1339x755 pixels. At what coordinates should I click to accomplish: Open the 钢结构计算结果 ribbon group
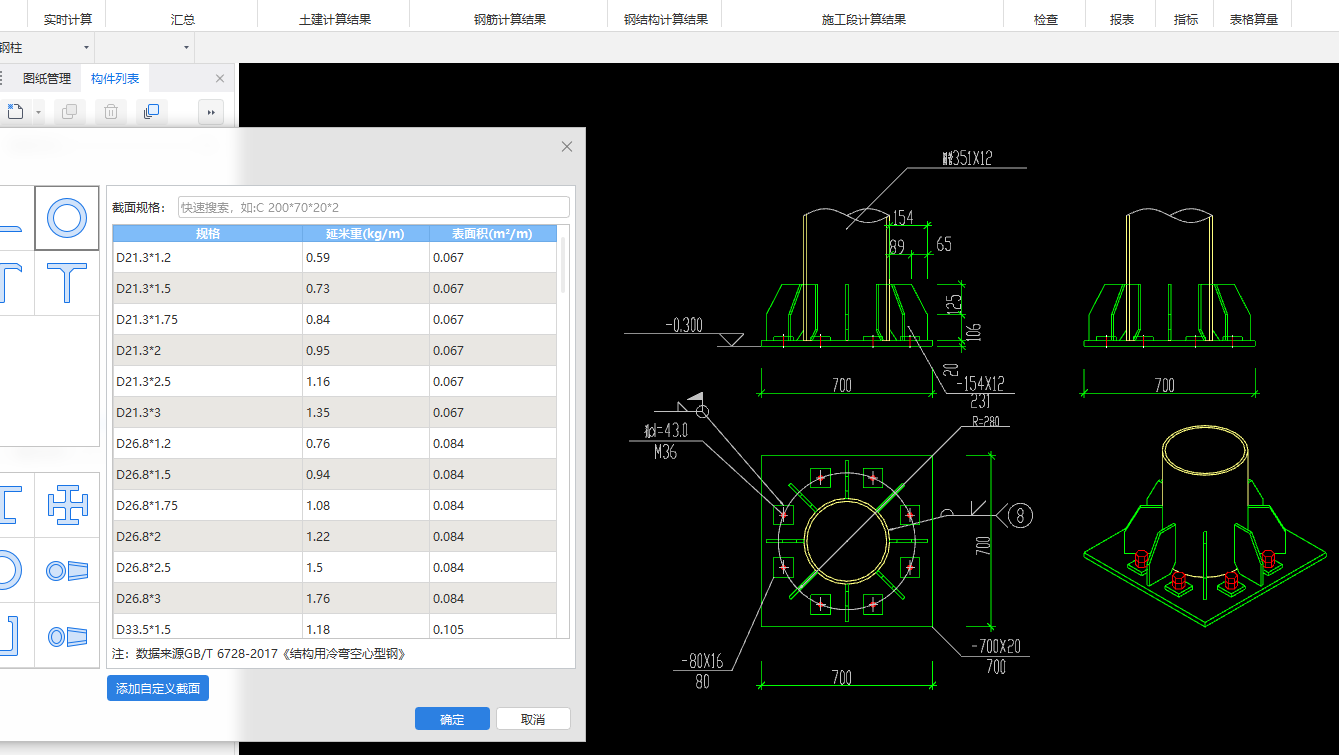click(x=666, y=20)
